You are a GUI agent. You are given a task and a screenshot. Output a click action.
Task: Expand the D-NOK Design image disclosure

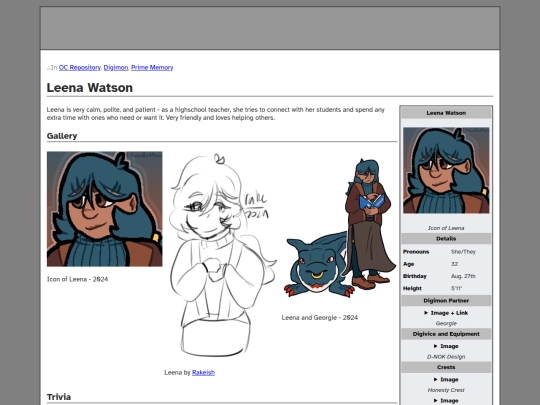446,346
